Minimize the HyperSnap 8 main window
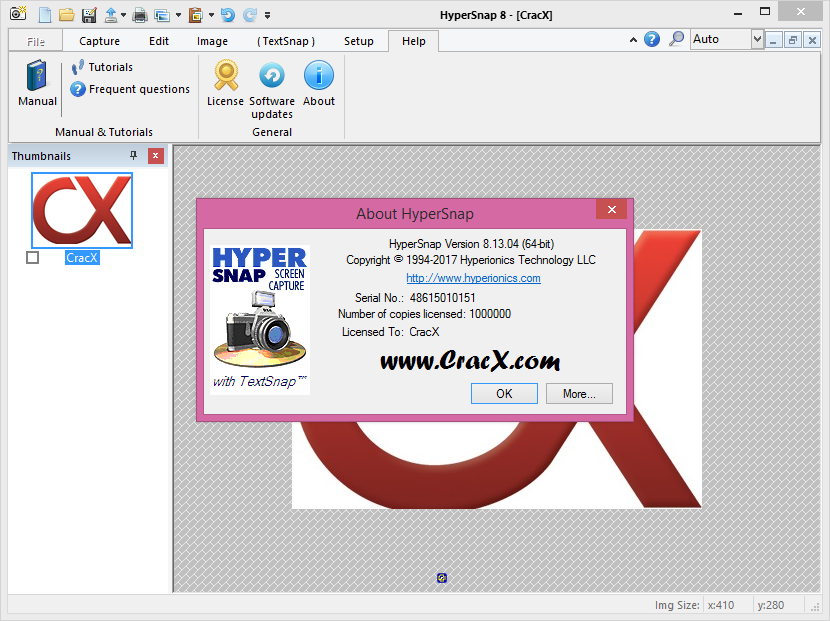Image resolution: width=830 pixels, height=621 pixels. pos(738,13)
